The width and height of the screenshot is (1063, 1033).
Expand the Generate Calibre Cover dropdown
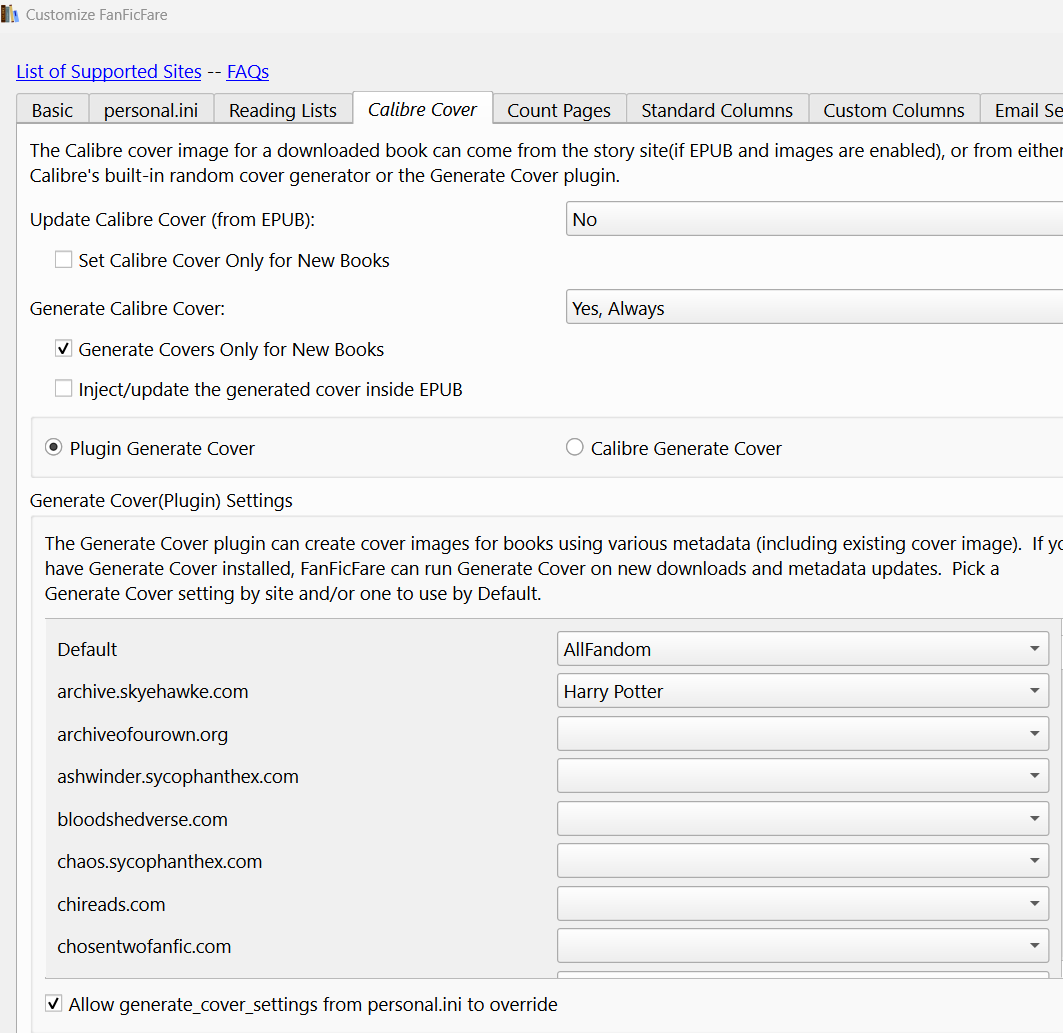pyautogui.click(x=813, y=309)
